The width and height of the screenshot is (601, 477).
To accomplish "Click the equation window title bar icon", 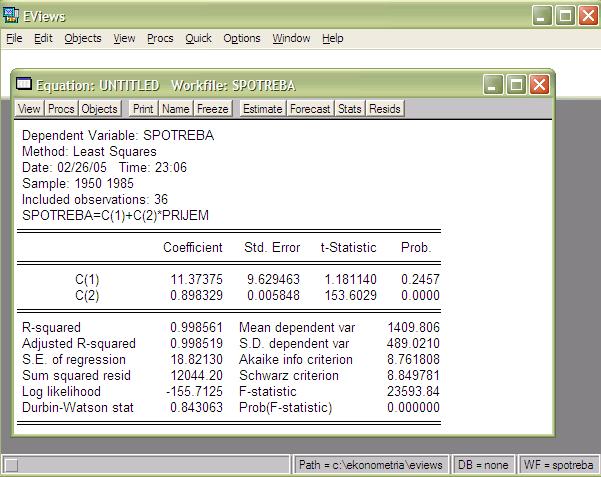I will coord(26,85).
